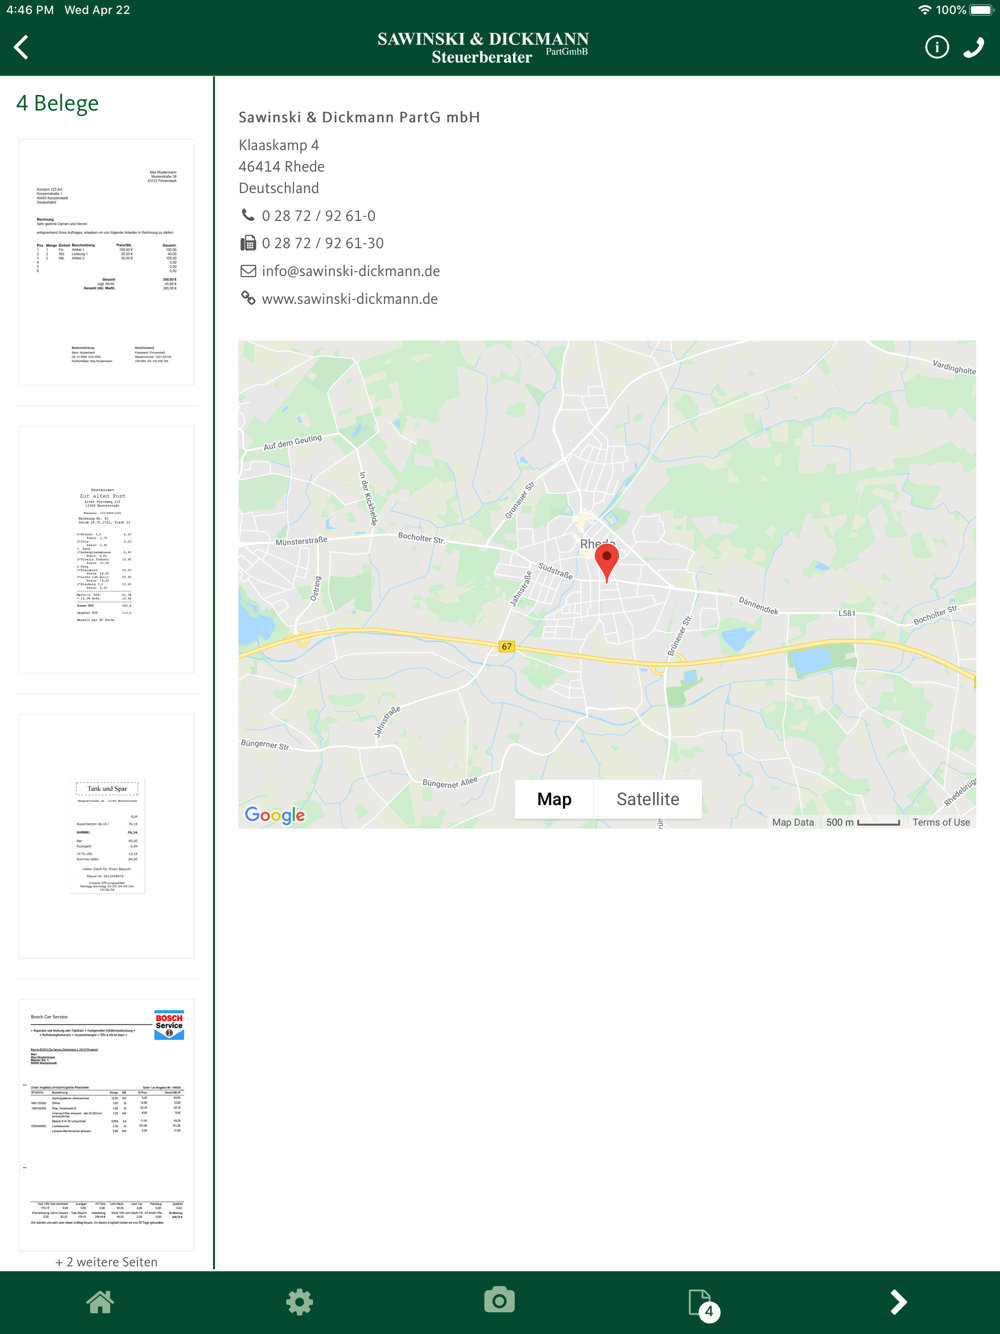The image size is (1000, 1334).
Task: Tap '+ 2 weitere Seiten' text
Action: point(107,1262)
